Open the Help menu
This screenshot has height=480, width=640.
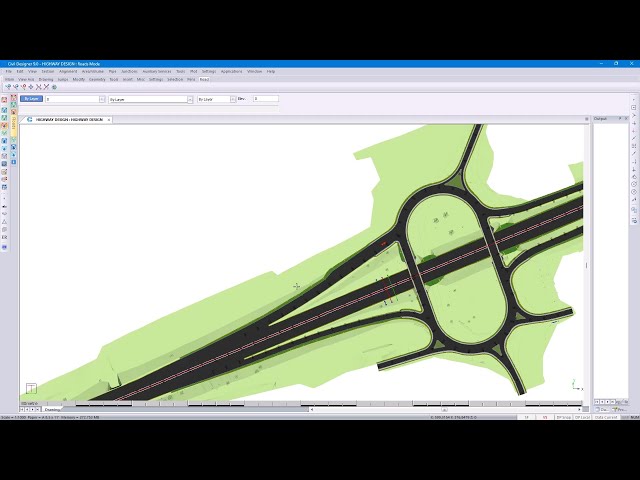pos(271,71)
